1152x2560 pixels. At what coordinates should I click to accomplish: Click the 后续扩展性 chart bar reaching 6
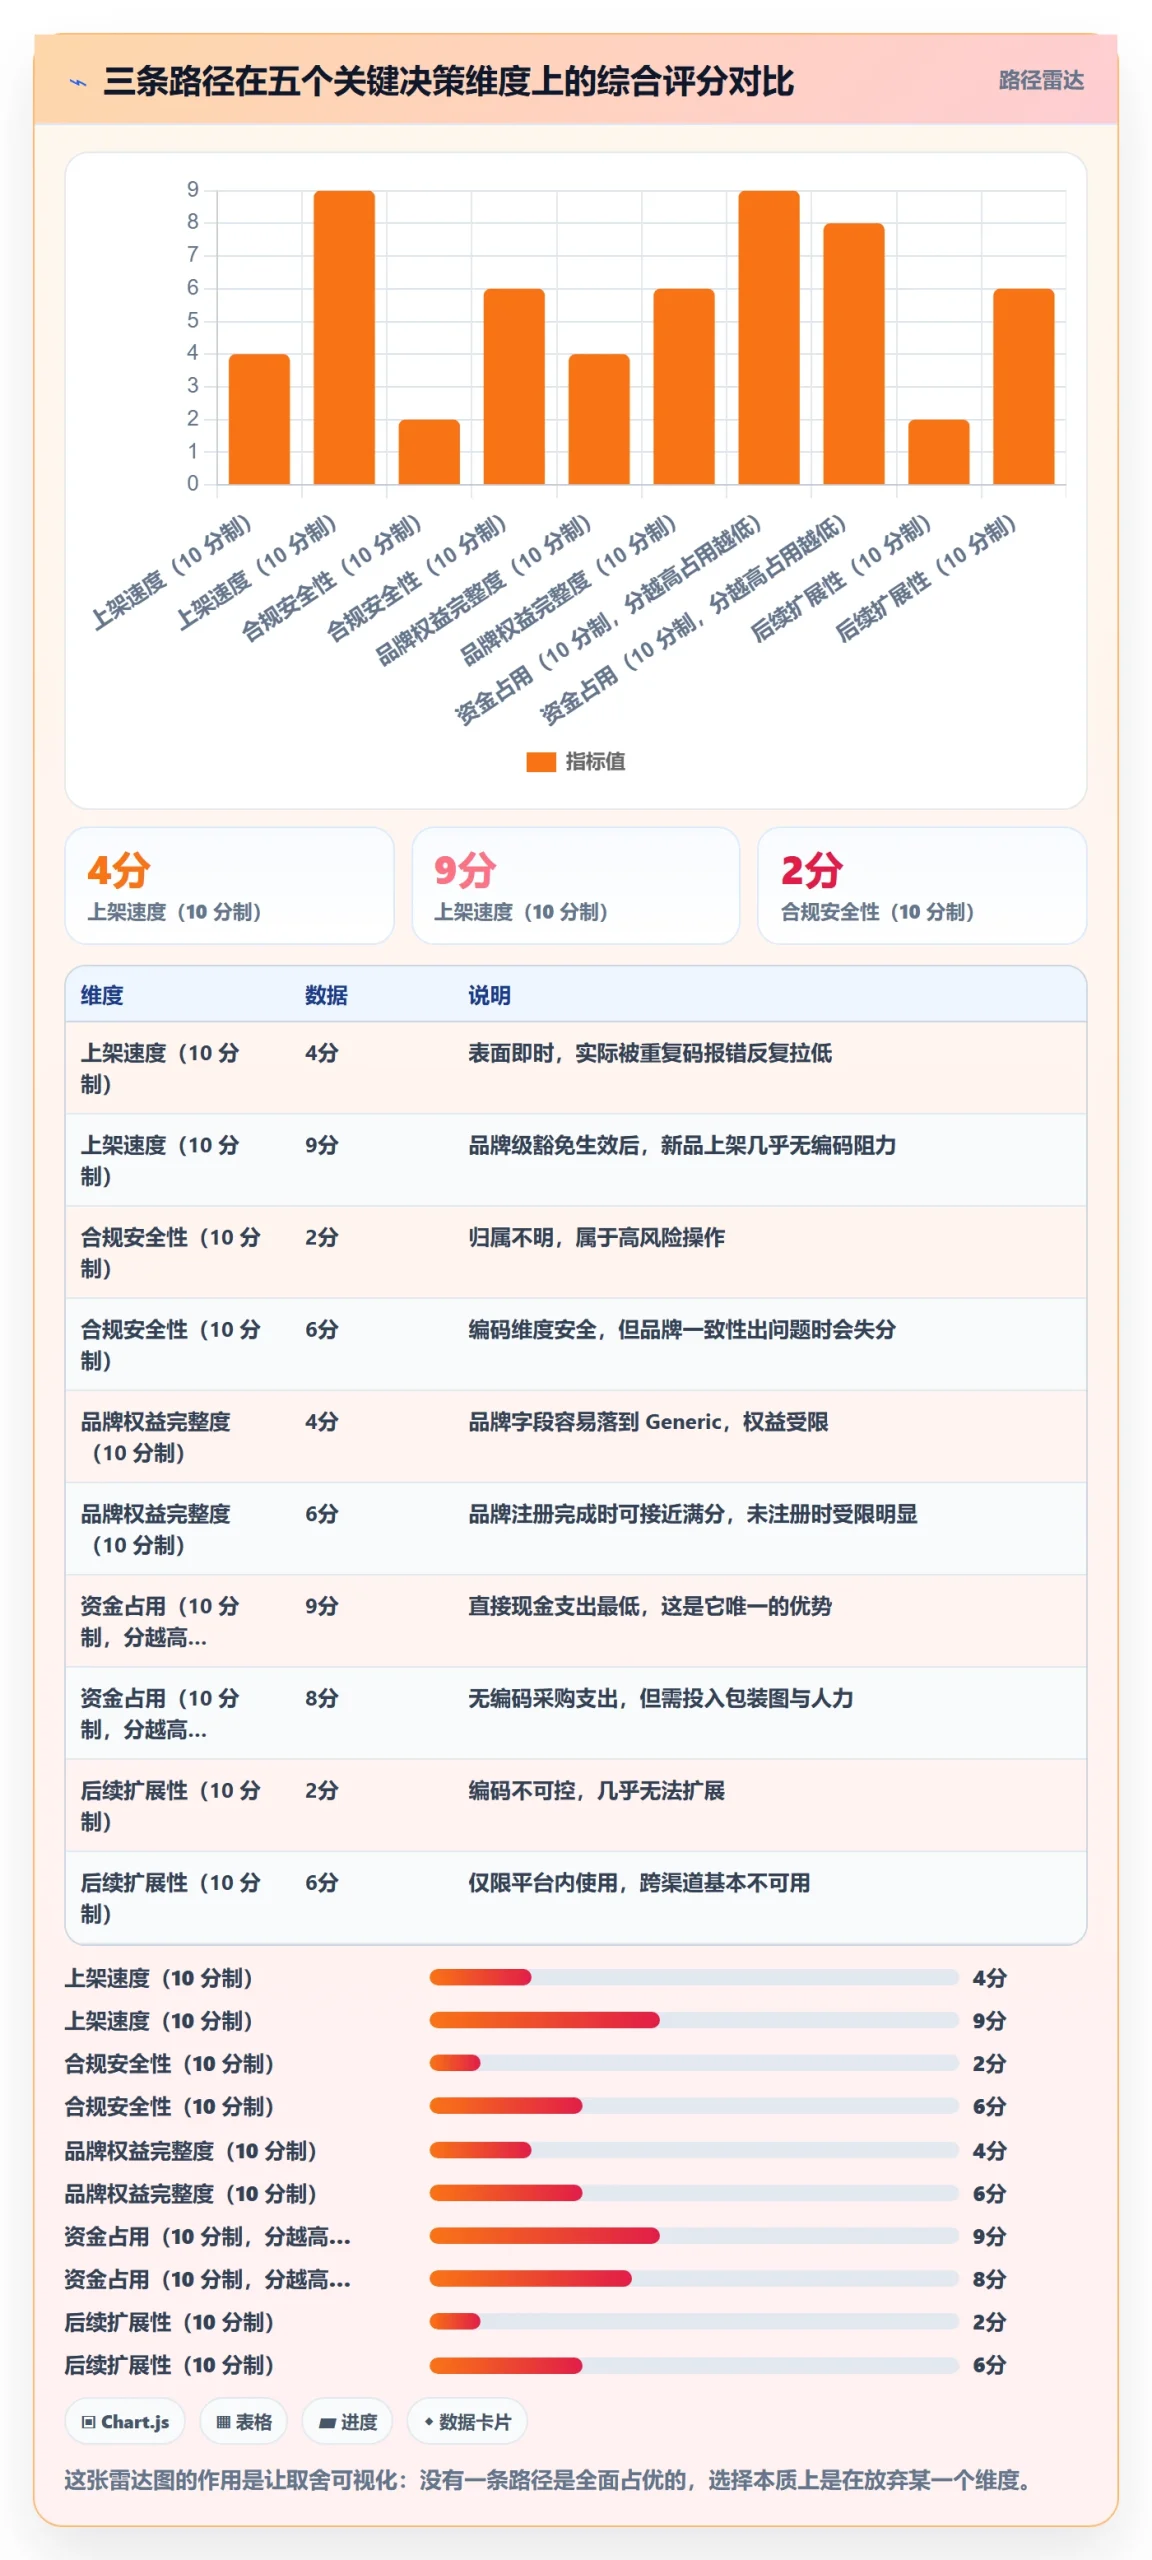pyautogui.click(x=1023, y=387)
